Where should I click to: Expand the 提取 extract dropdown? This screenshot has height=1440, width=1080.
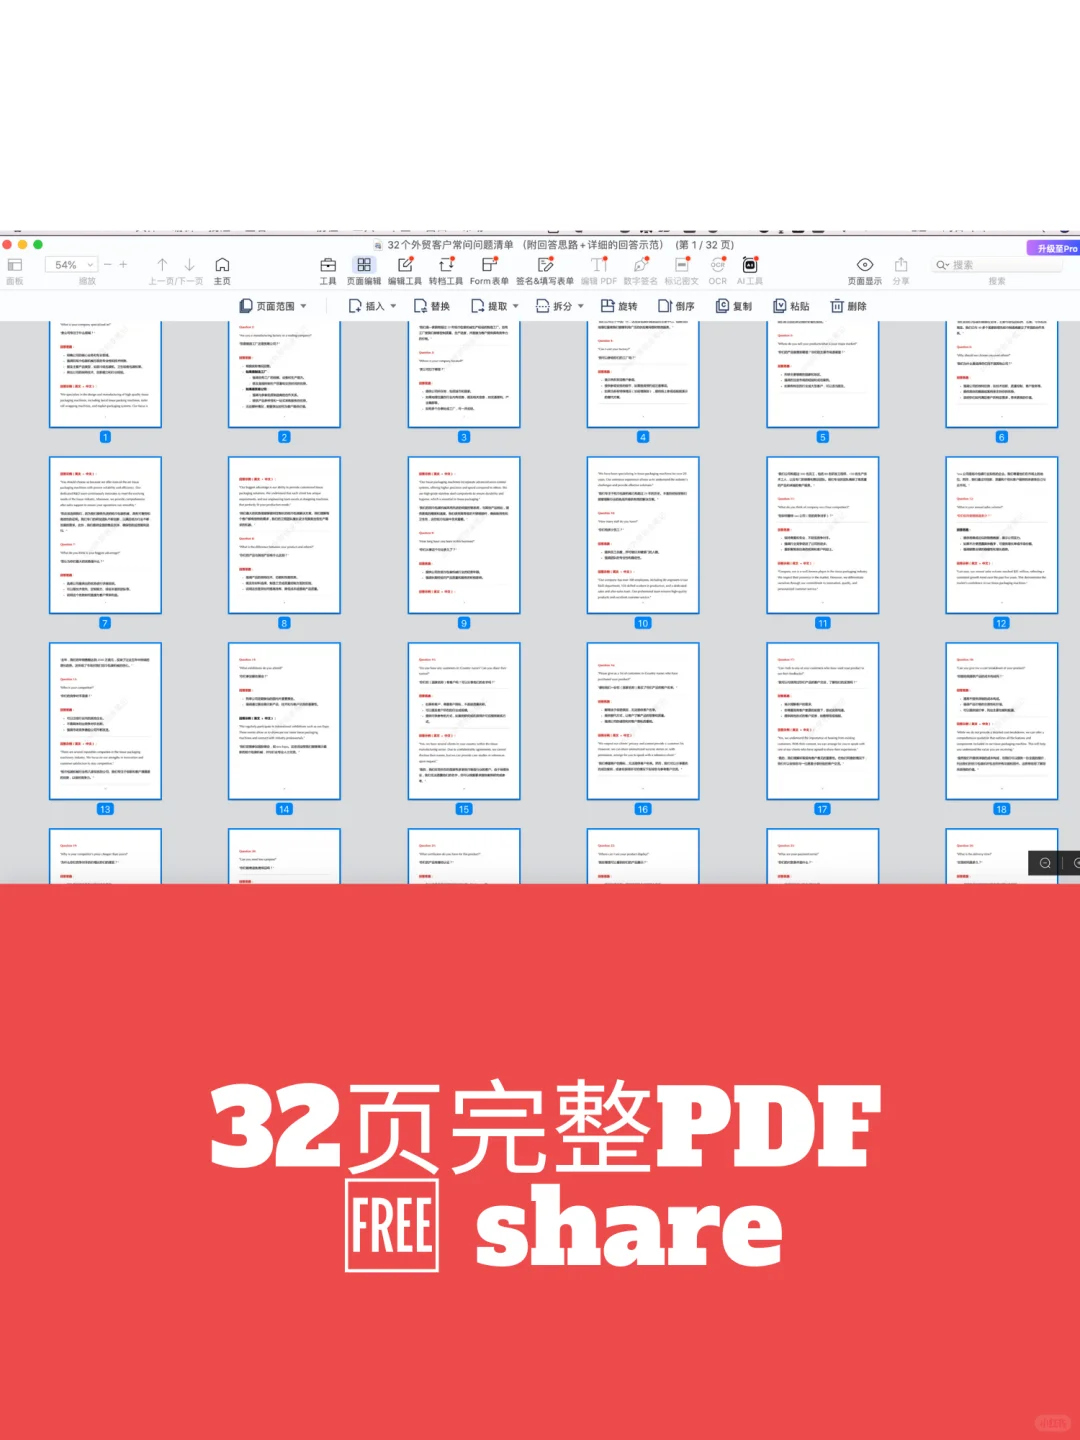494,306
